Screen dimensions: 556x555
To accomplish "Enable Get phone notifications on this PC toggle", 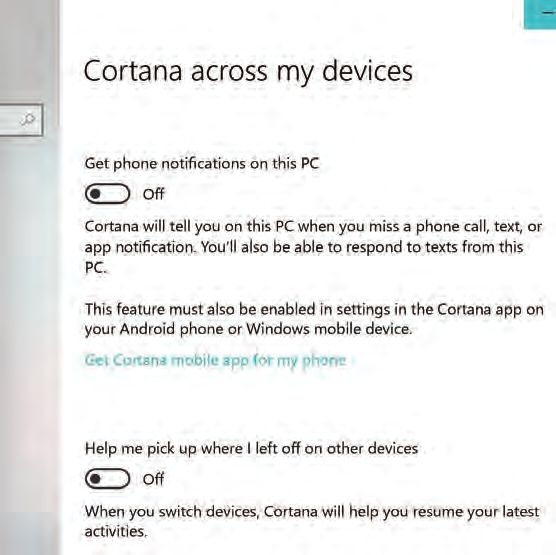I will pyautogui.click(x=107, y=194).
